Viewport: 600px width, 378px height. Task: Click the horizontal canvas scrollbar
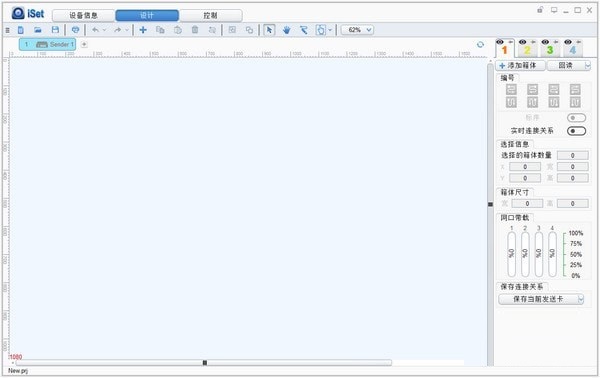(x=204, y=362)
